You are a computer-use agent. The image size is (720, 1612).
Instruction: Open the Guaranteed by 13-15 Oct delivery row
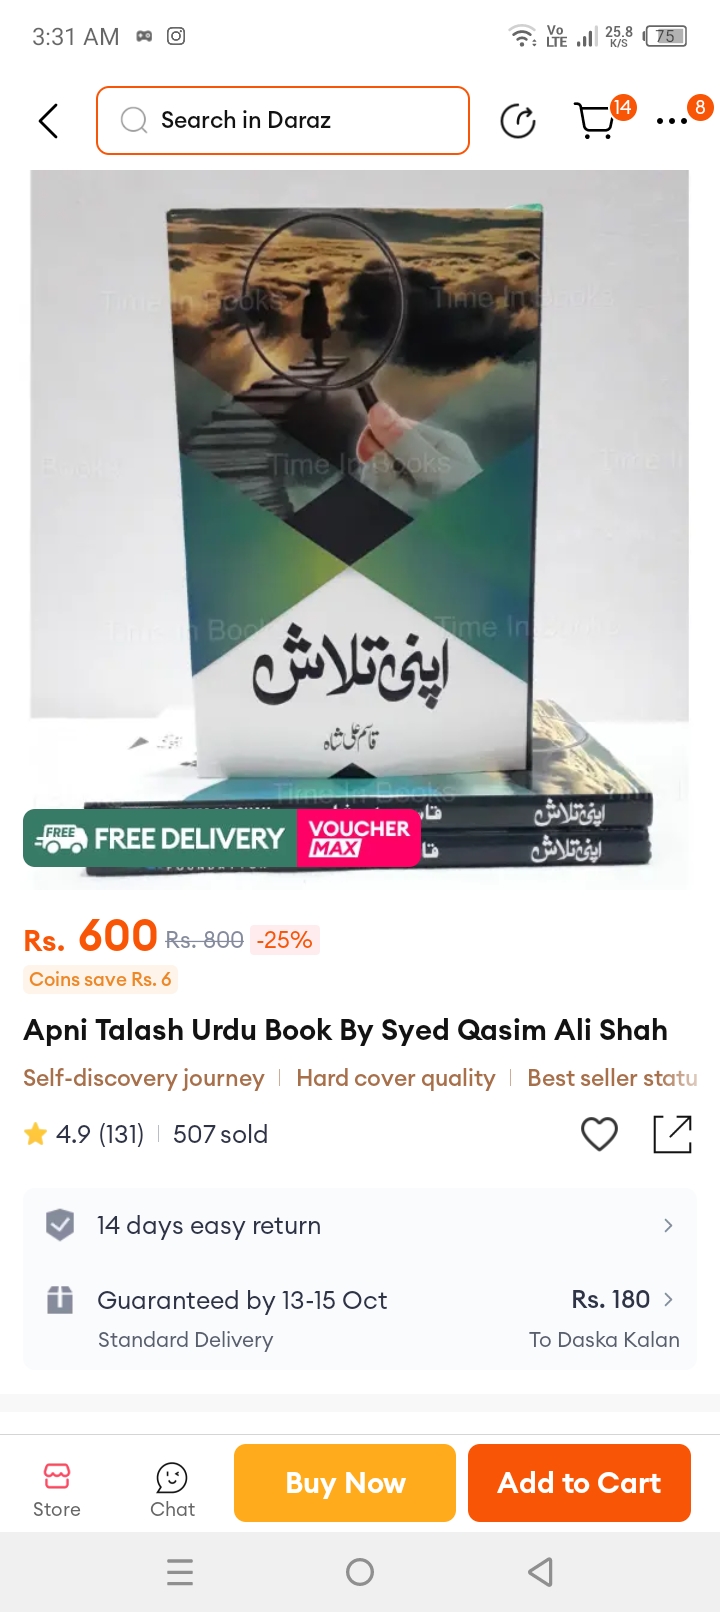point(360,1318)
